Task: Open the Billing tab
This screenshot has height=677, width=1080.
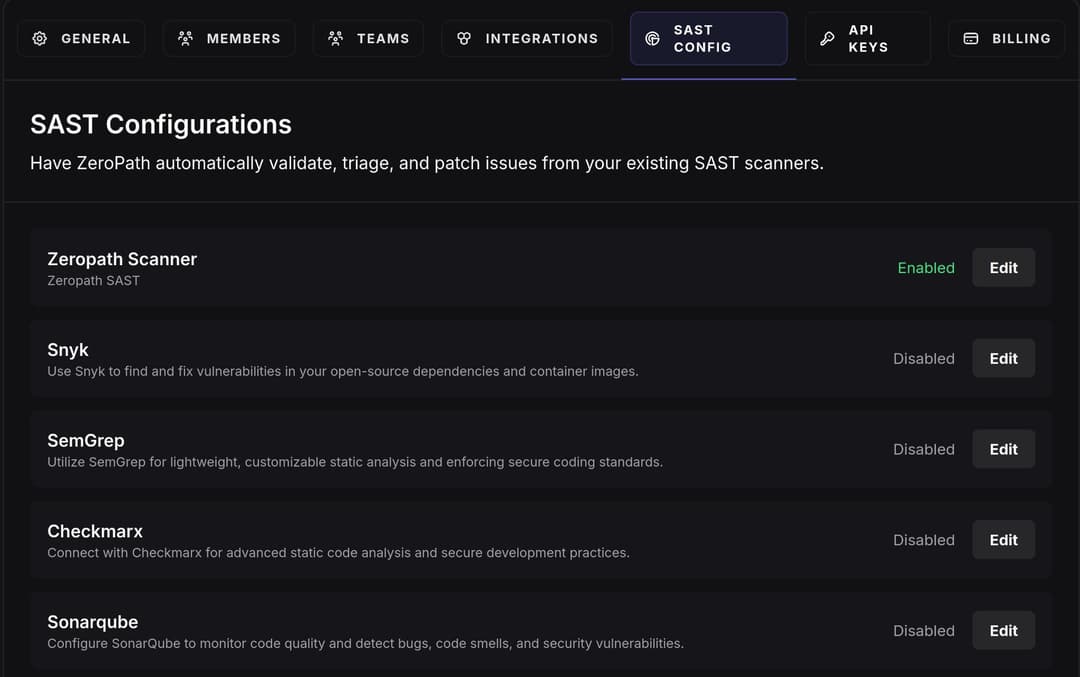Action: (x=1006, y=38)
